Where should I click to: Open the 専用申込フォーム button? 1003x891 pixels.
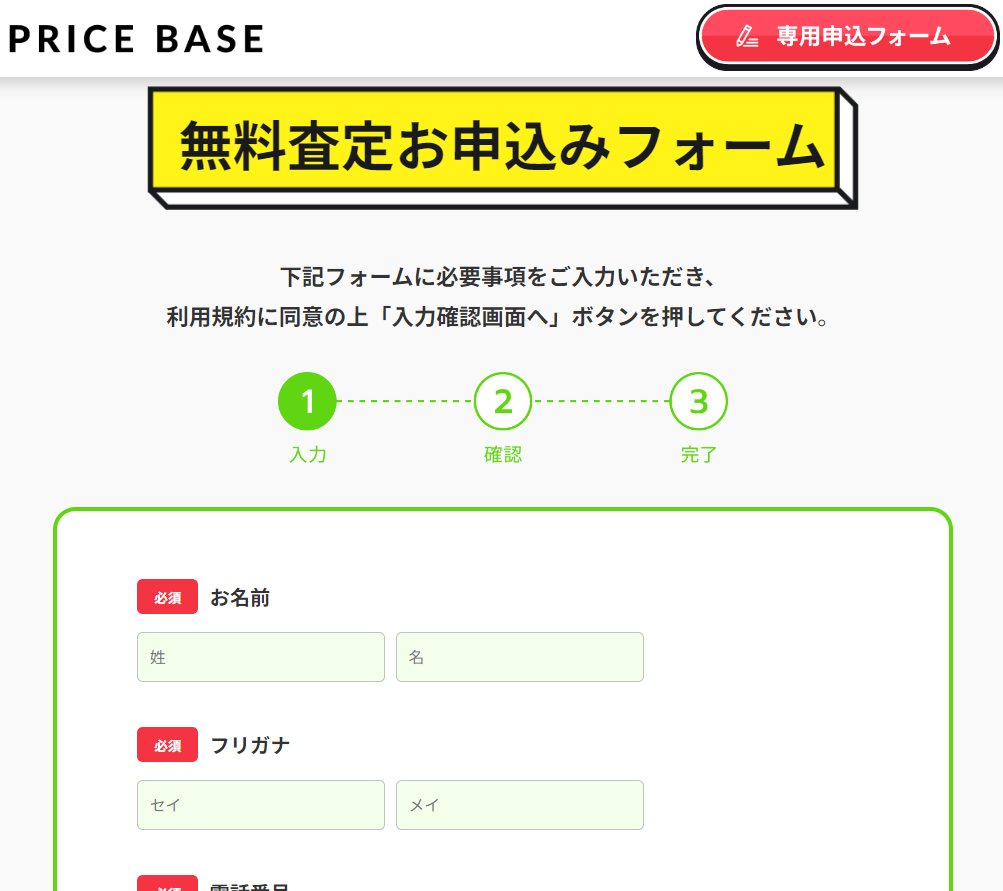click(x=847, y=37)
